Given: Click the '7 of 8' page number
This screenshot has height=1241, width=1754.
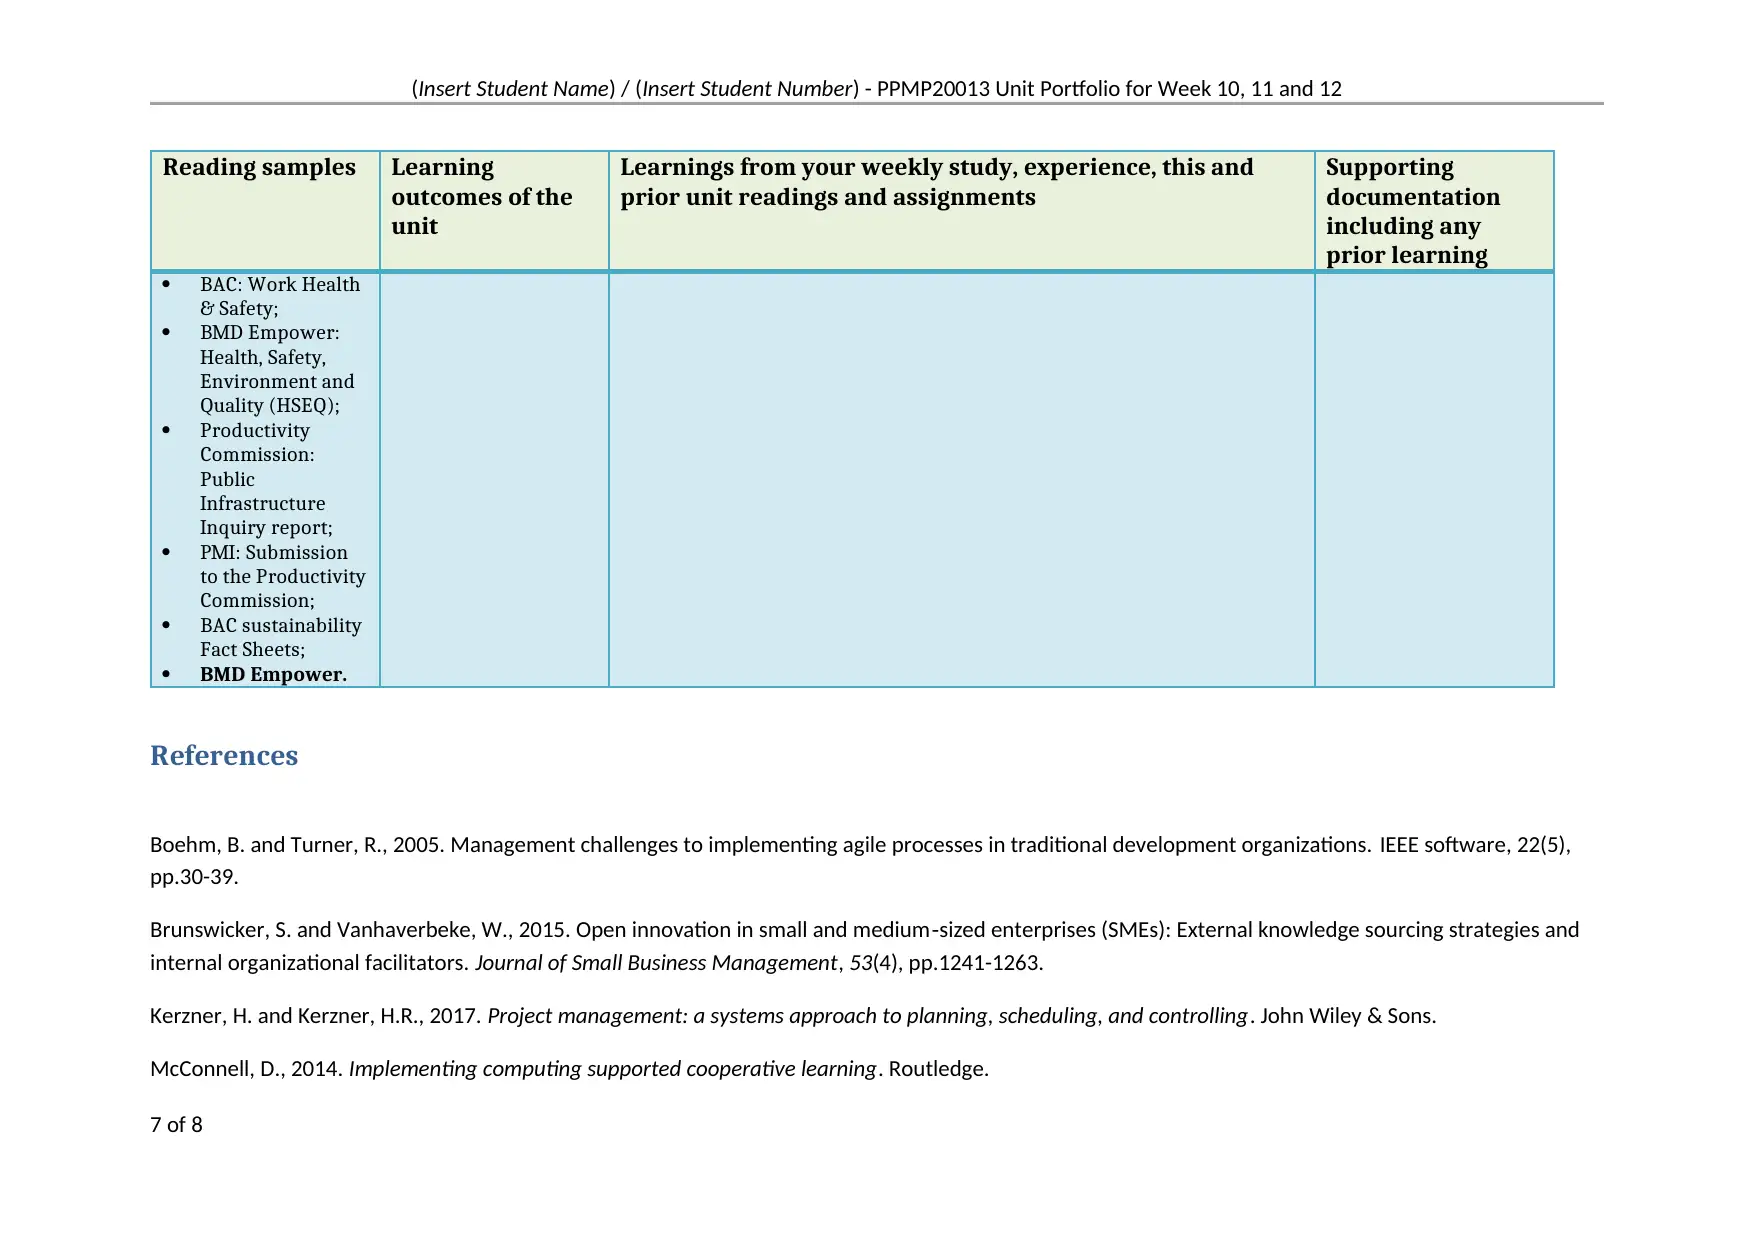Looking at the screenshot, I should point(176,1125).
